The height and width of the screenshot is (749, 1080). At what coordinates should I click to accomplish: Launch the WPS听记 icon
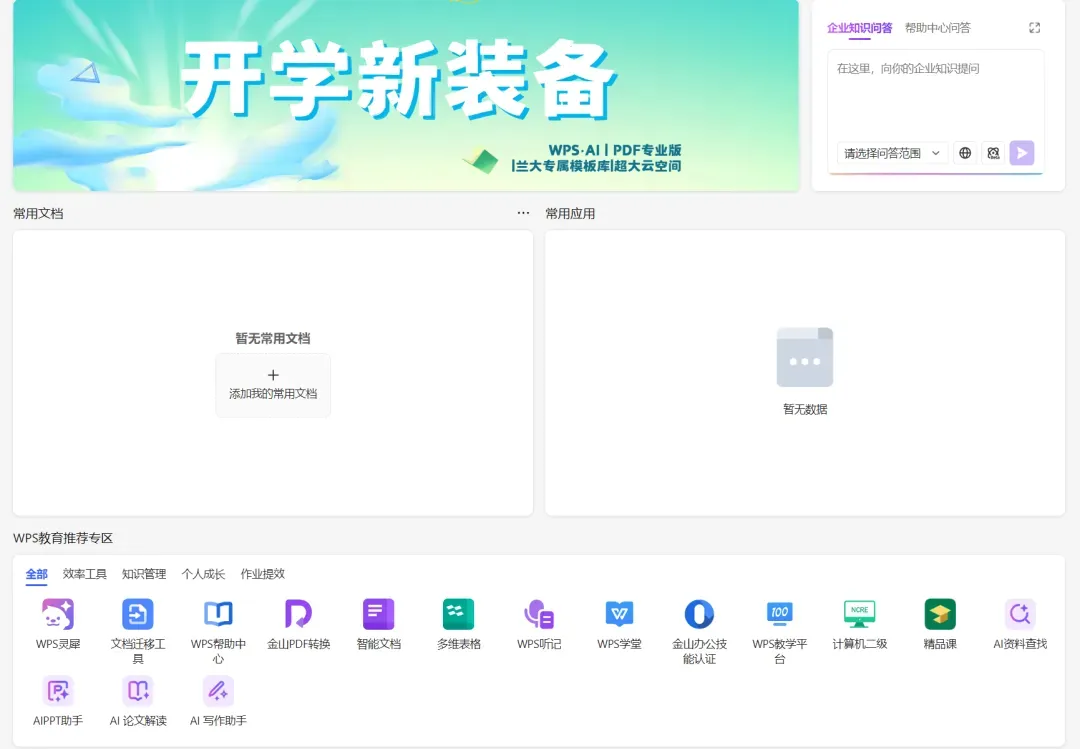pyautogui.click(x=539, y=614)
